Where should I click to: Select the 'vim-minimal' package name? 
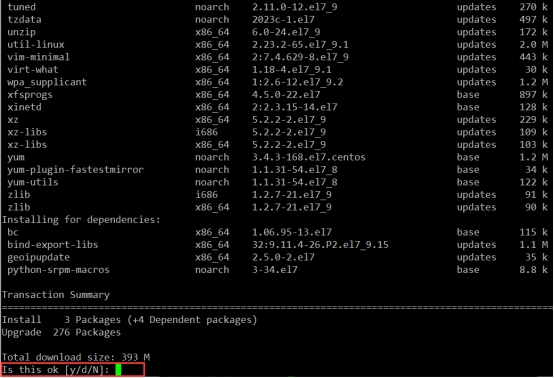click(x=39, y=57)
